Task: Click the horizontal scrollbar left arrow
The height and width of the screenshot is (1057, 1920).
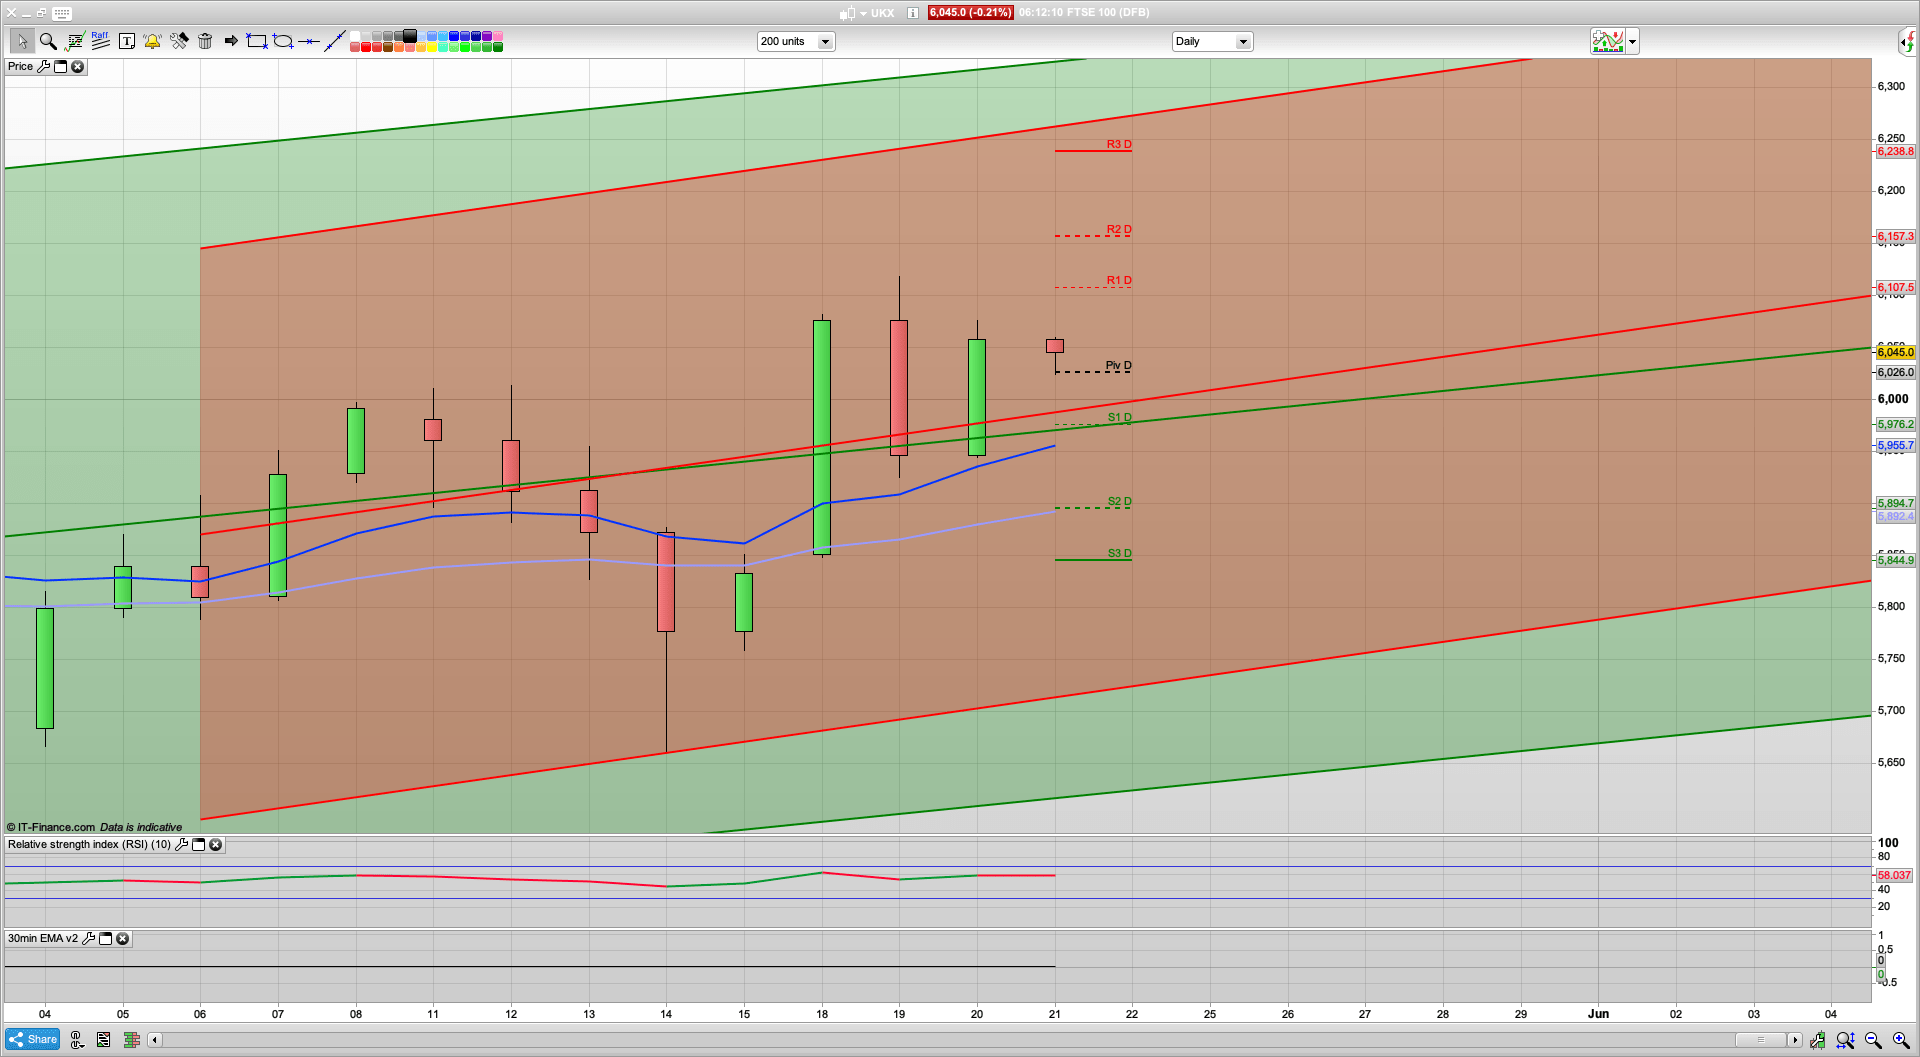Action: point(154,1040)
